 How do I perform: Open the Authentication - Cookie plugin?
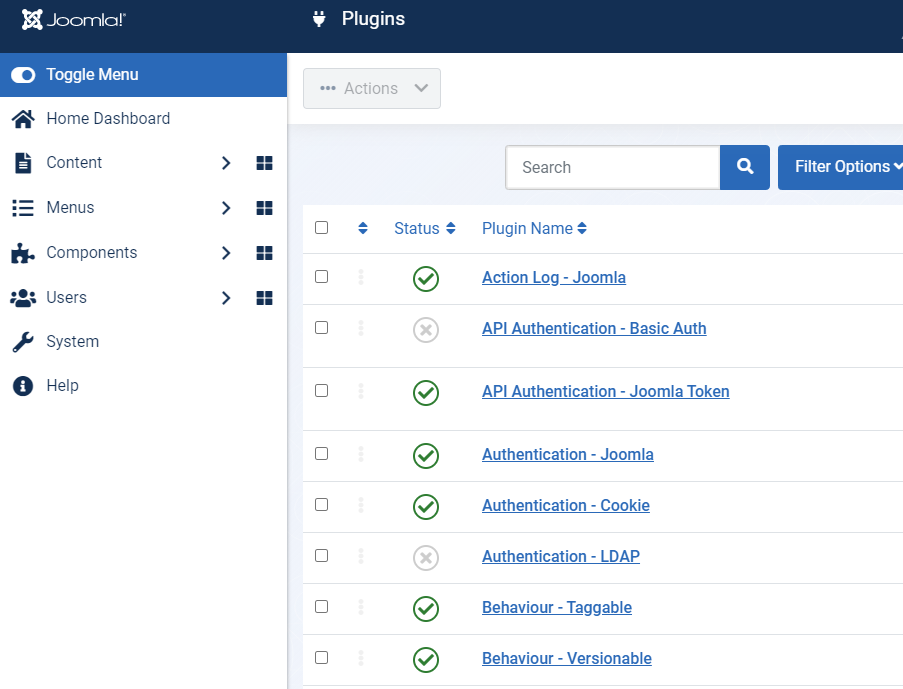(x=566, y=505)
